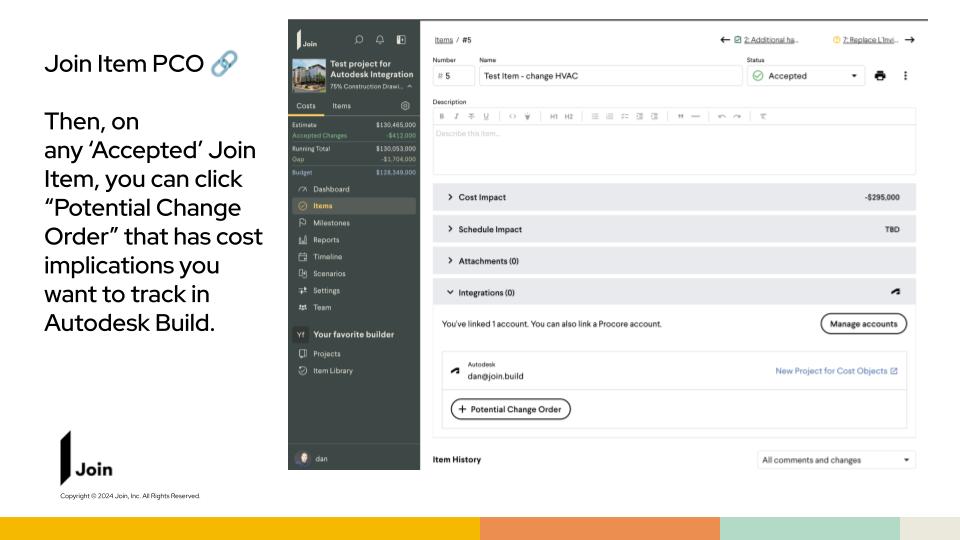This screenshot has width=960, height=540.
Task: Click the Items breadcrumb link
Action: pyautogui.click(x=444, y=40)
